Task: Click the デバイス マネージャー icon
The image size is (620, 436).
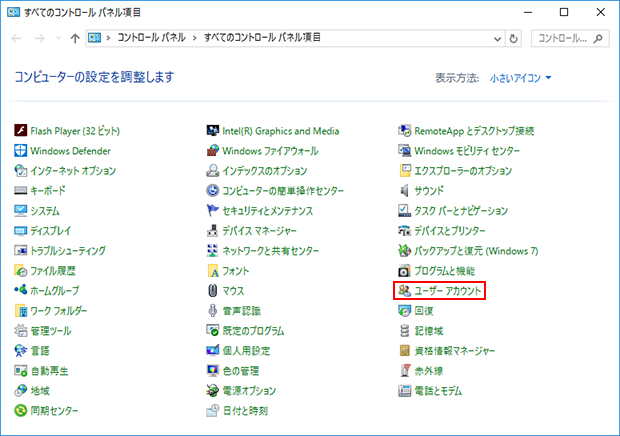Action: 212,230
